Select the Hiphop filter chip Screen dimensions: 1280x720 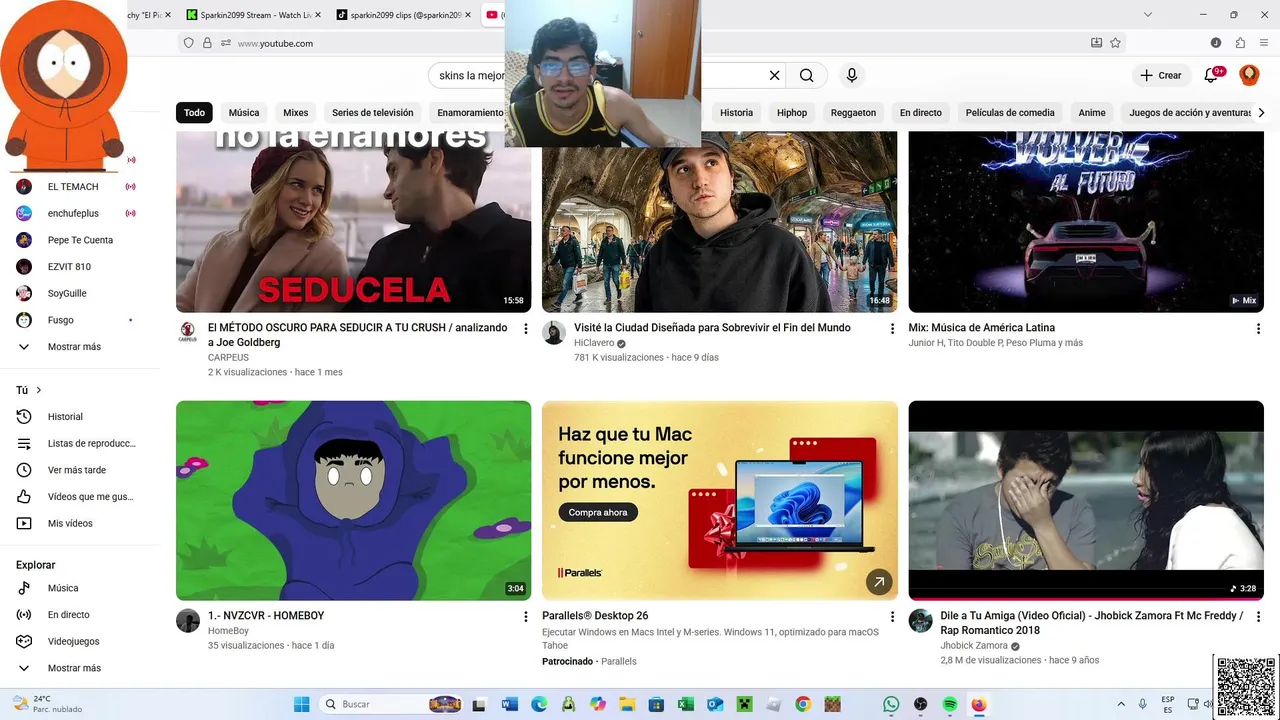[x=792, y=112]
